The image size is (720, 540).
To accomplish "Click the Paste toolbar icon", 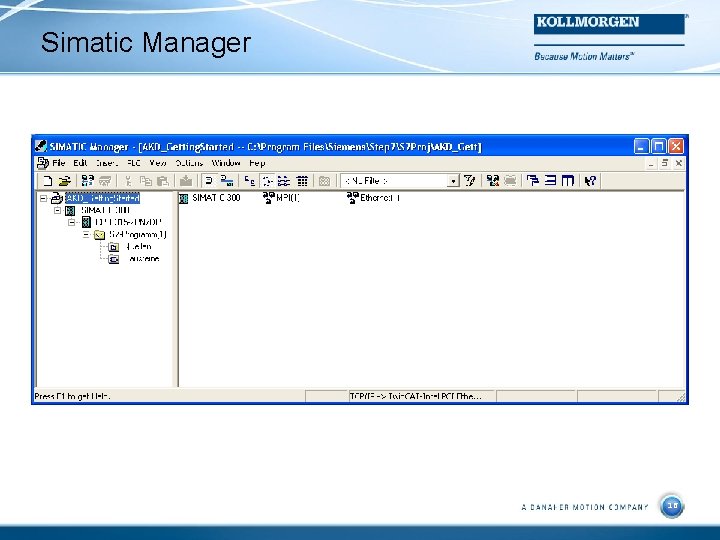I will [x=163, y=181].
